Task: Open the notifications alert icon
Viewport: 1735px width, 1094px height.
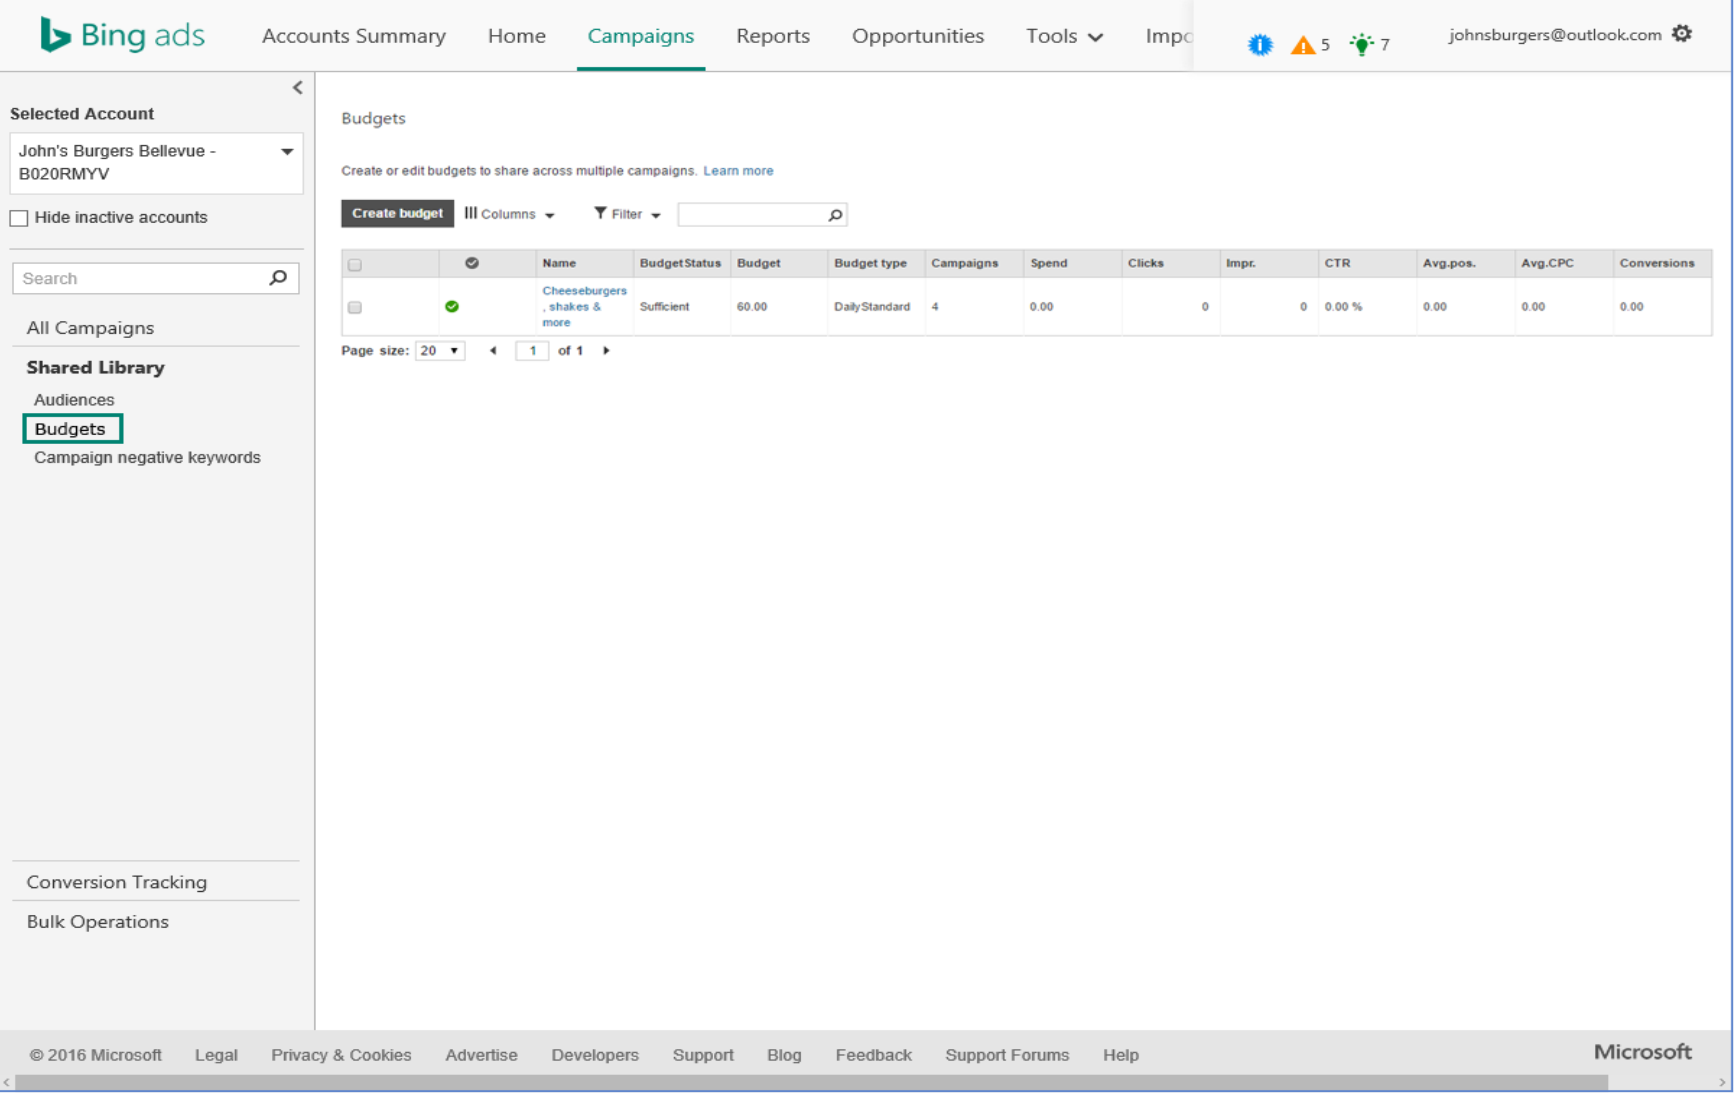Action: click(x=1259, y=43)
